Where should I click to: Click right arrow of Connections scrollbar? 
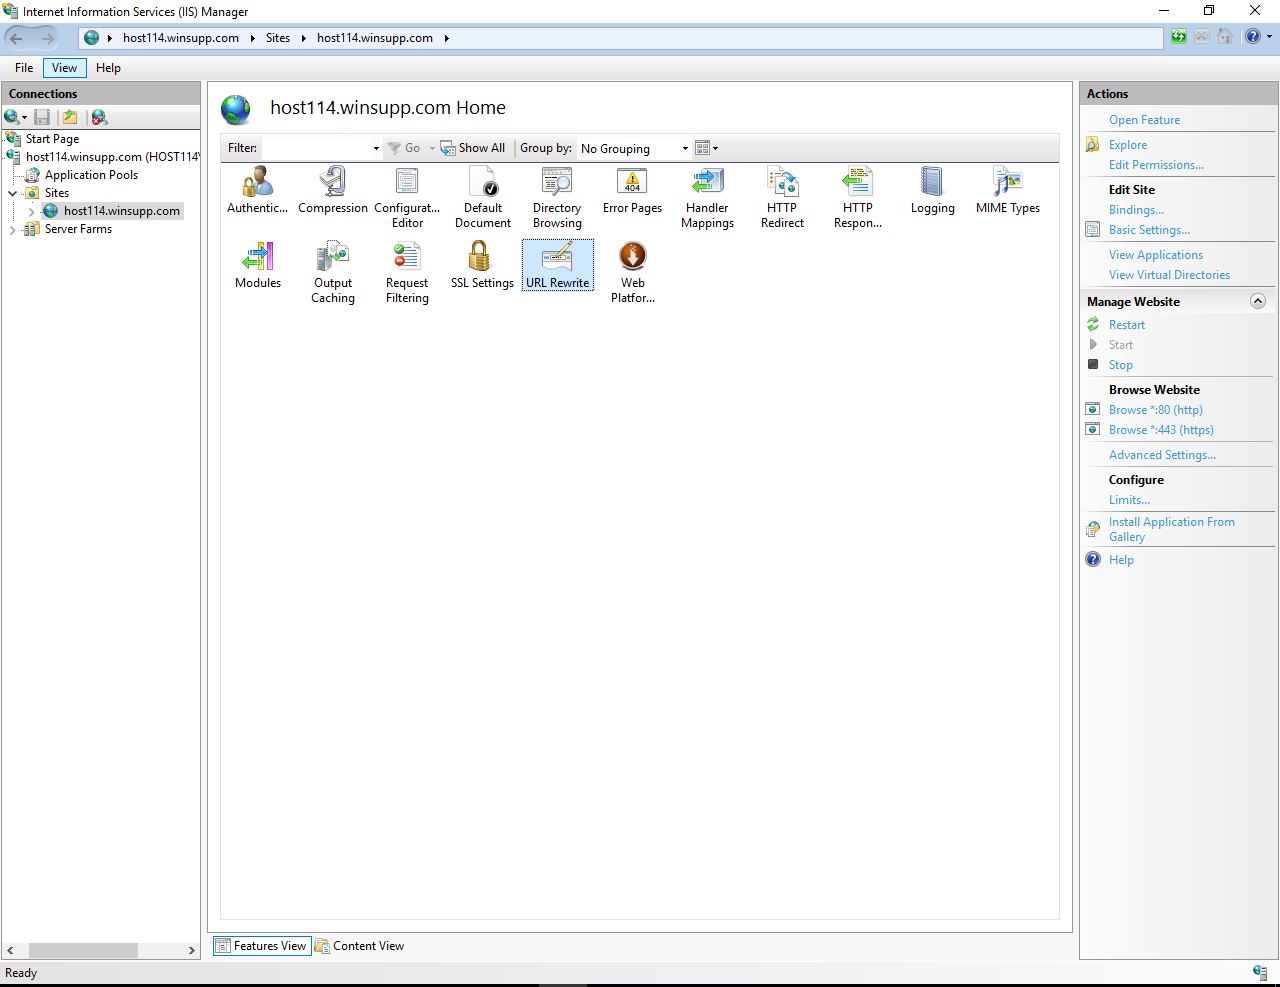(x=192, y=950)
